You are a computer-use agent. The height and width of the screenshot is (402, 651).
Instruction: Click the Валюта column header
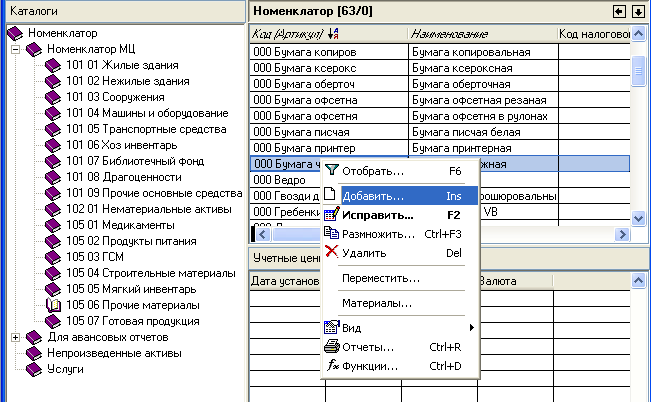515,281
